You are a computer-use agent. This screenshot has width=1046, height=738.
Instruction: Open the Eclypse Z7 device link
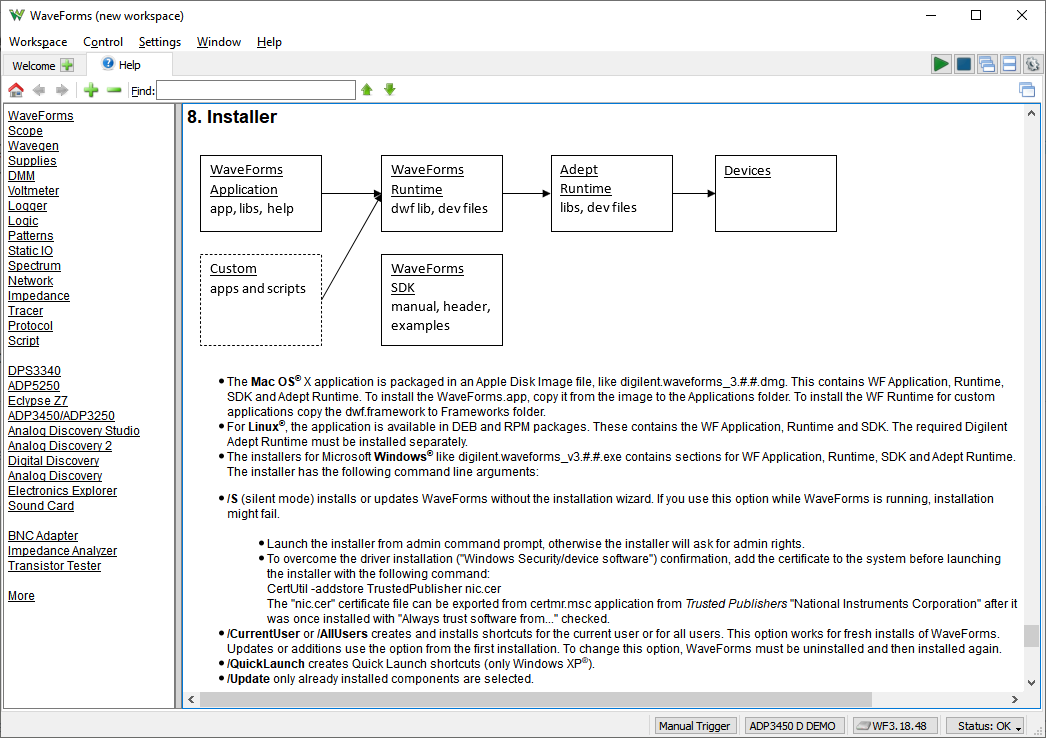point(37,401)
